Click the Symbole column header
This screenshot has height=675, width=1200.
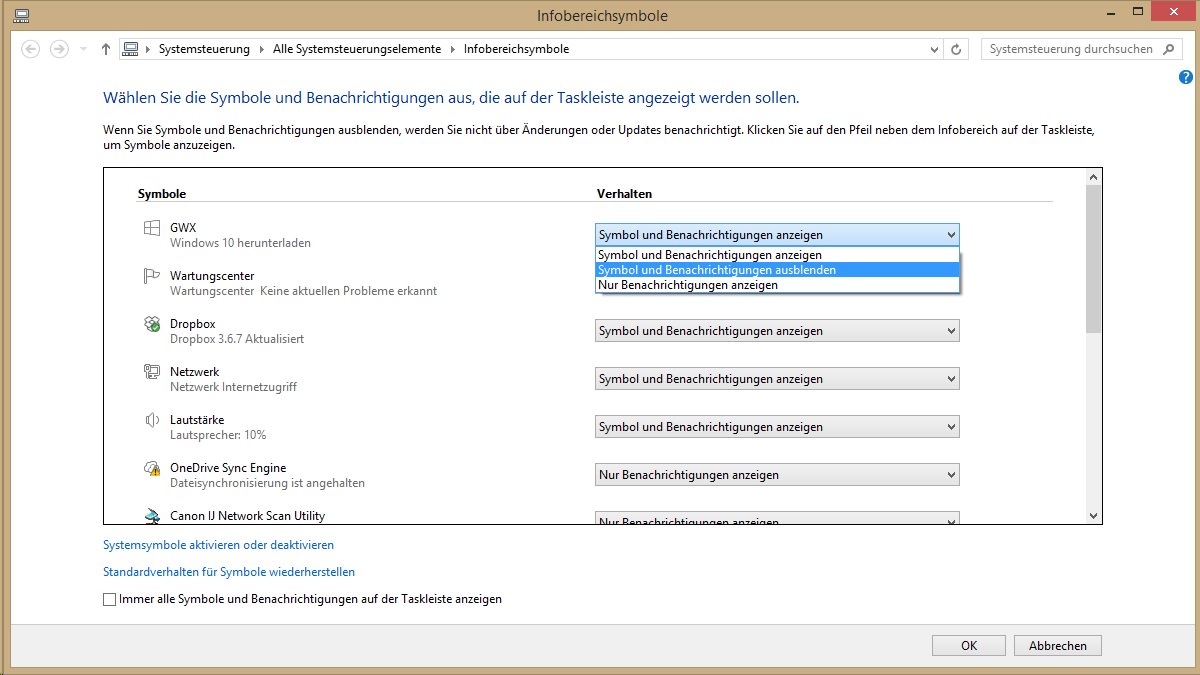point(162,193)
